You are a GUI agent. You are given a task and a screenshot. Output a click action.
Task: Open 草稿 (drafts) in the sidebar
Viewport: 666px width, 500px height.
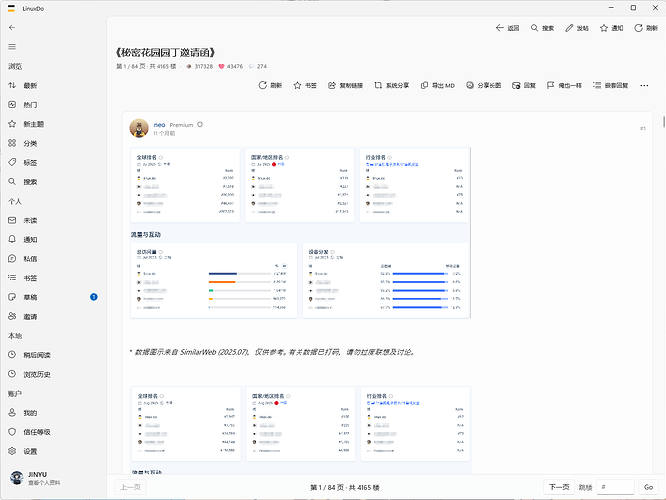[x=53, y=297]
